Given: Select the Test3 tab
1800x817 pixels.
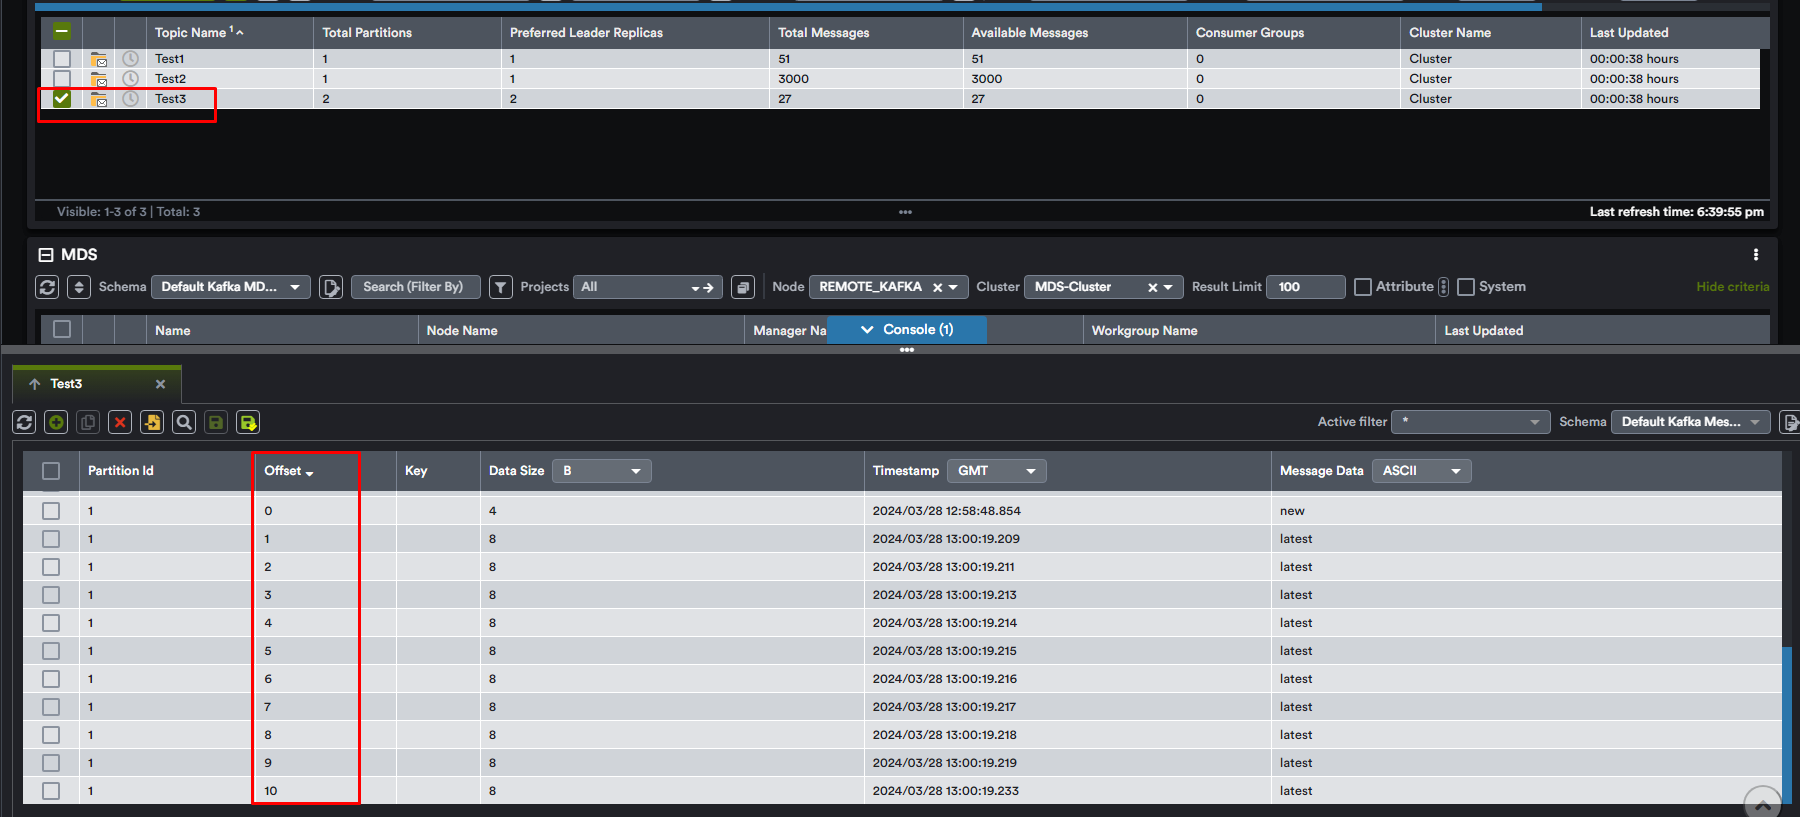Looking at the screenshot, I should tap(66, 384).
